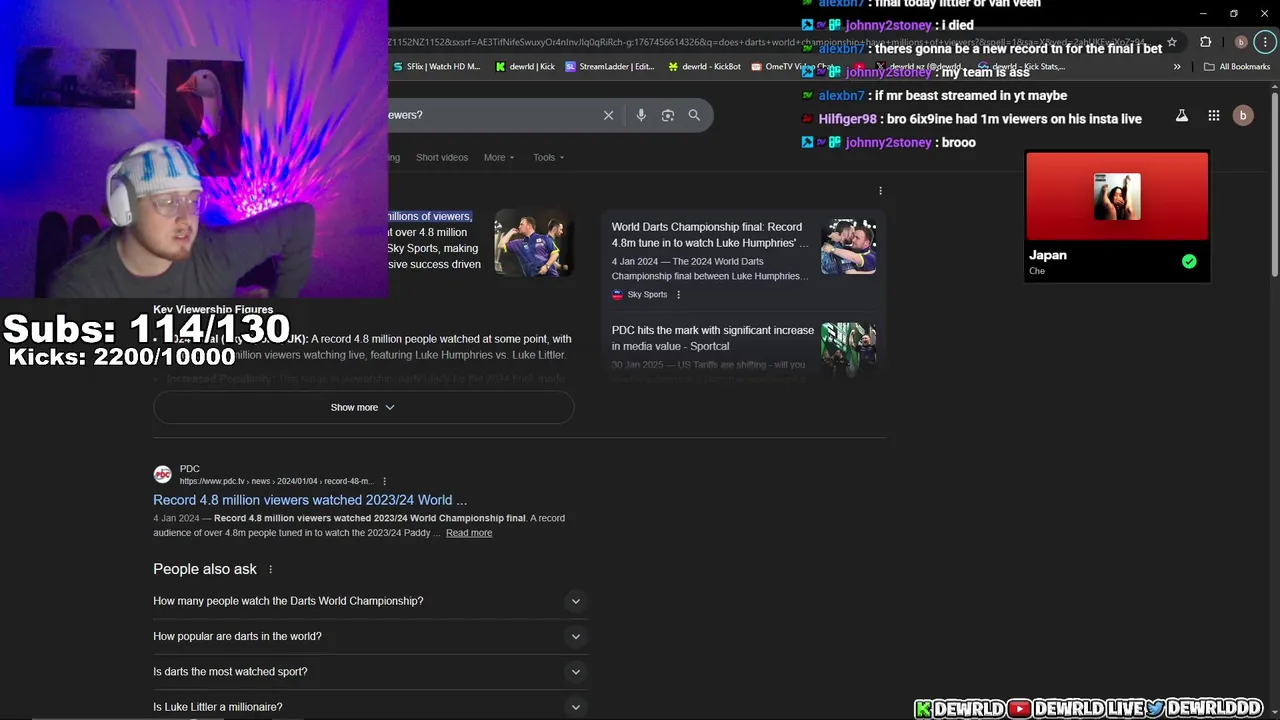
Task: Open Google Search Labs flask icon
Action: pos(1182,115)
